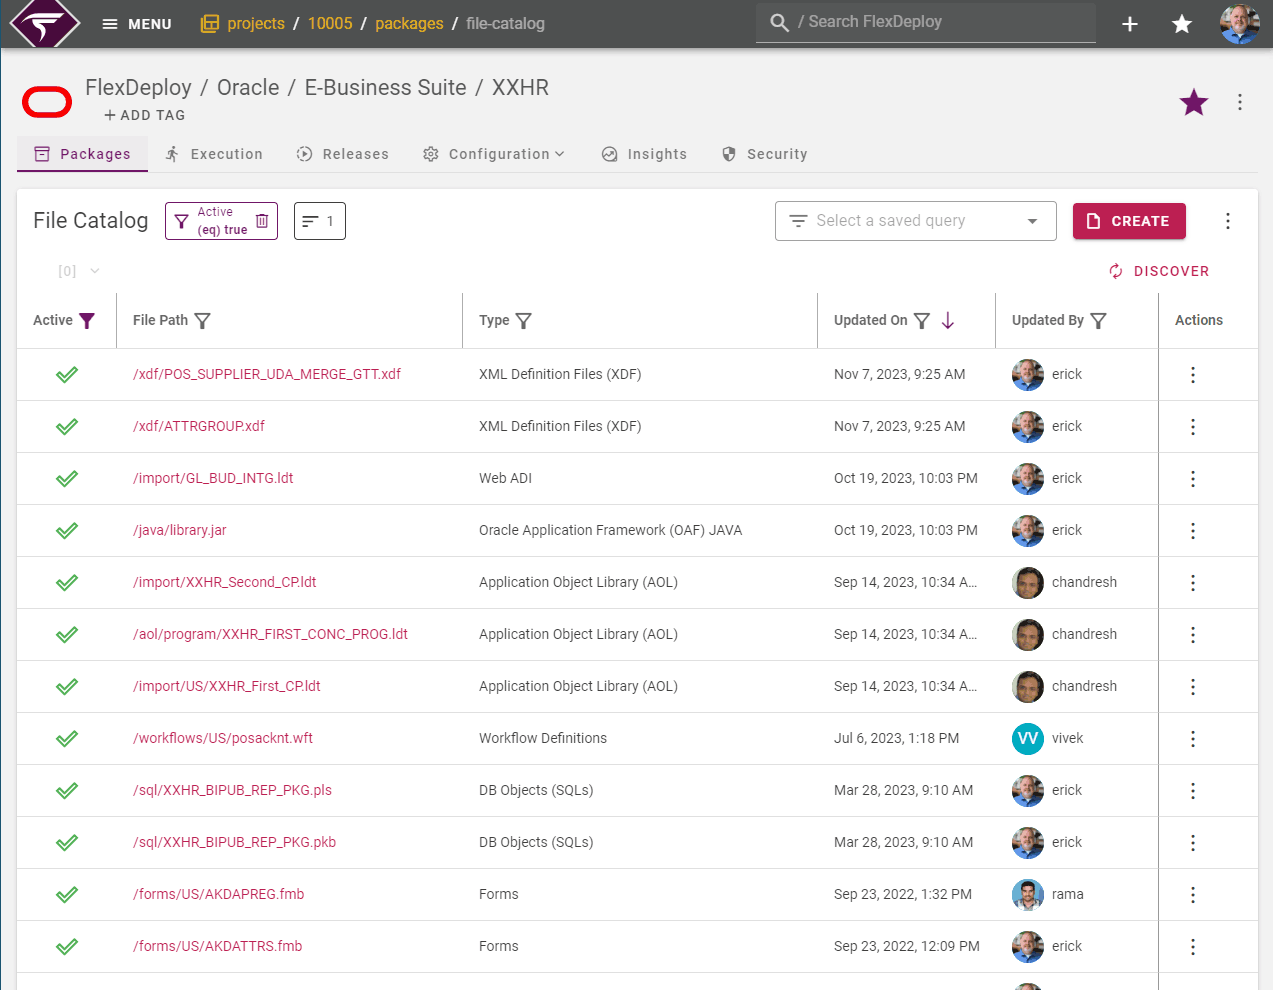Open actions menu for XXHR_FIRST_CONC_PROG.ldt row
1273x990 pixels.
click(1193, 635)
